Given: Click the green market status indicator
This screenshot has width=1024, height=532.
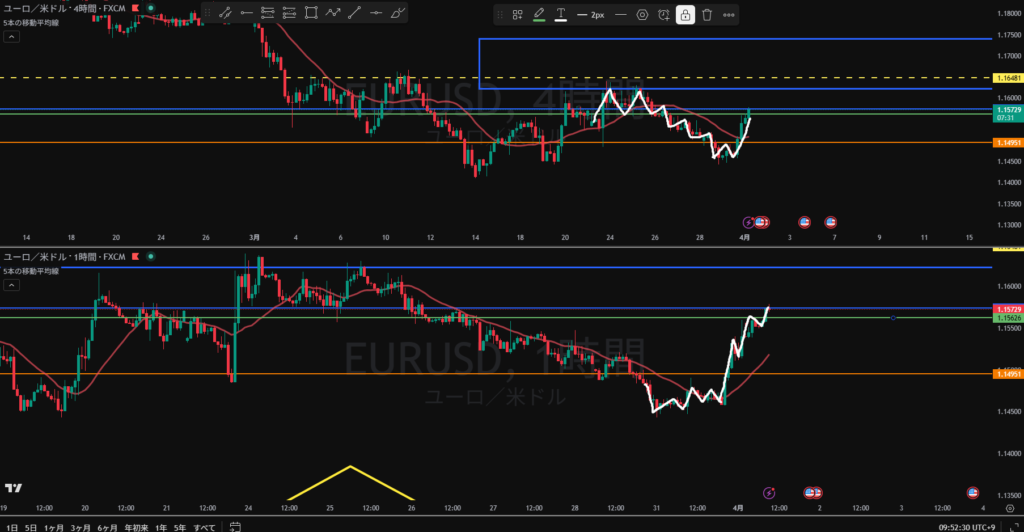Looking at the screenshot, I should pyautogui.click(x=151, y=7).
